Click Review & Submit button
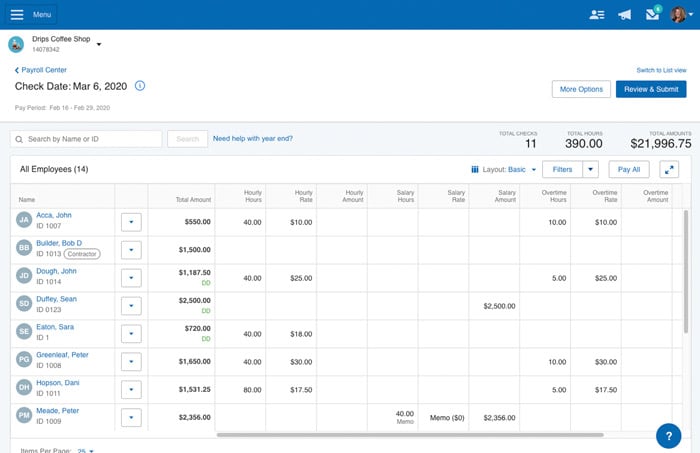The image size is (700, 453). pyautogui.click(x=651, y=89)
